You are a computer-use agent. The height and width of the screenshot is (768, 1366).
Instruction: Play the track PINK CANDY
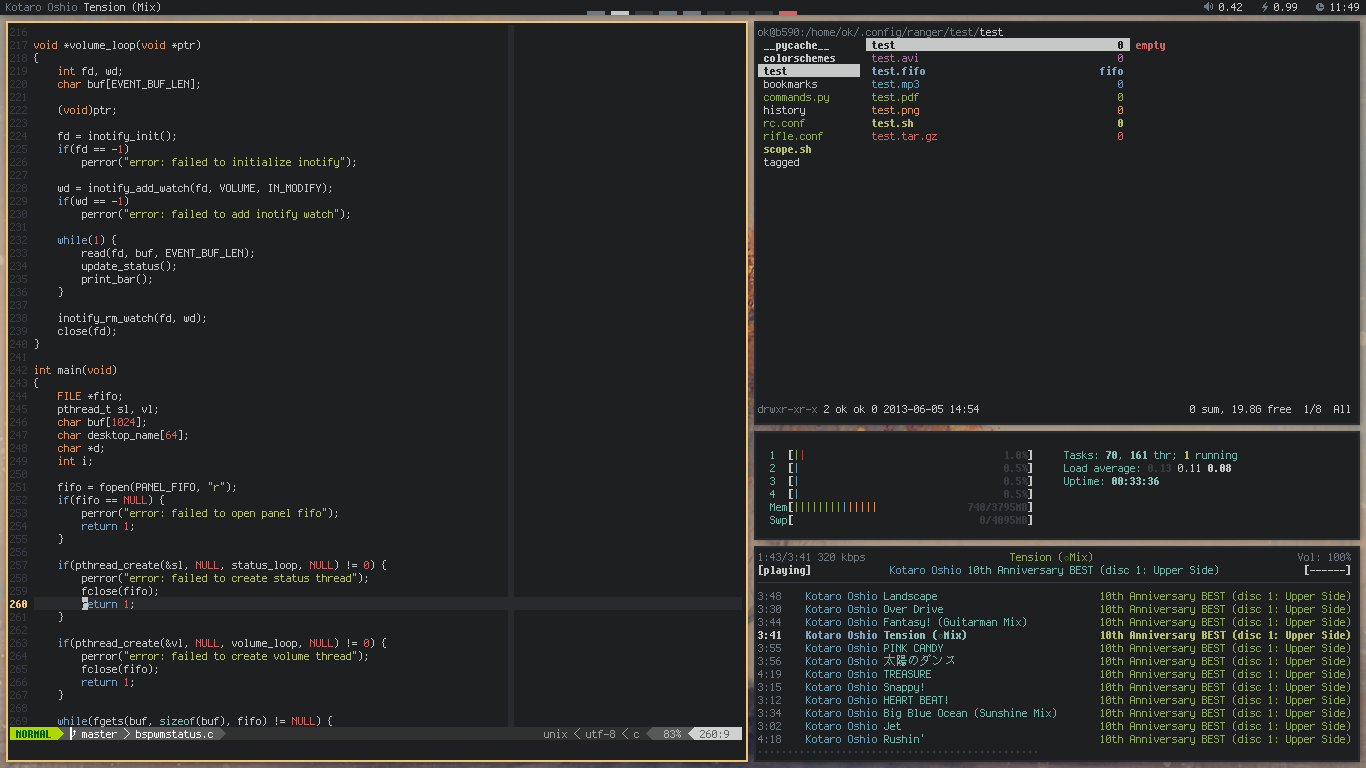tap(913, 648)
